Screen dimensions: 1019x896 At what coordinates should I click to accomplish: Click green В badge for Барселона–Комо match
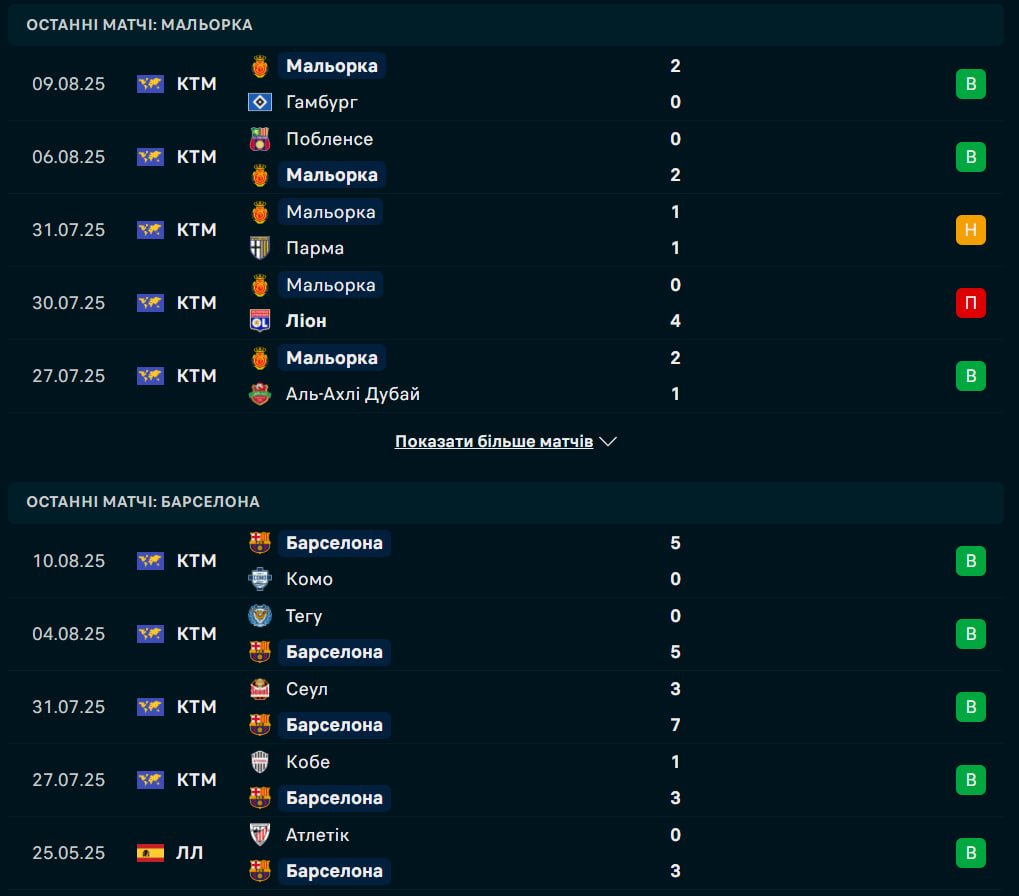(970, 561)
